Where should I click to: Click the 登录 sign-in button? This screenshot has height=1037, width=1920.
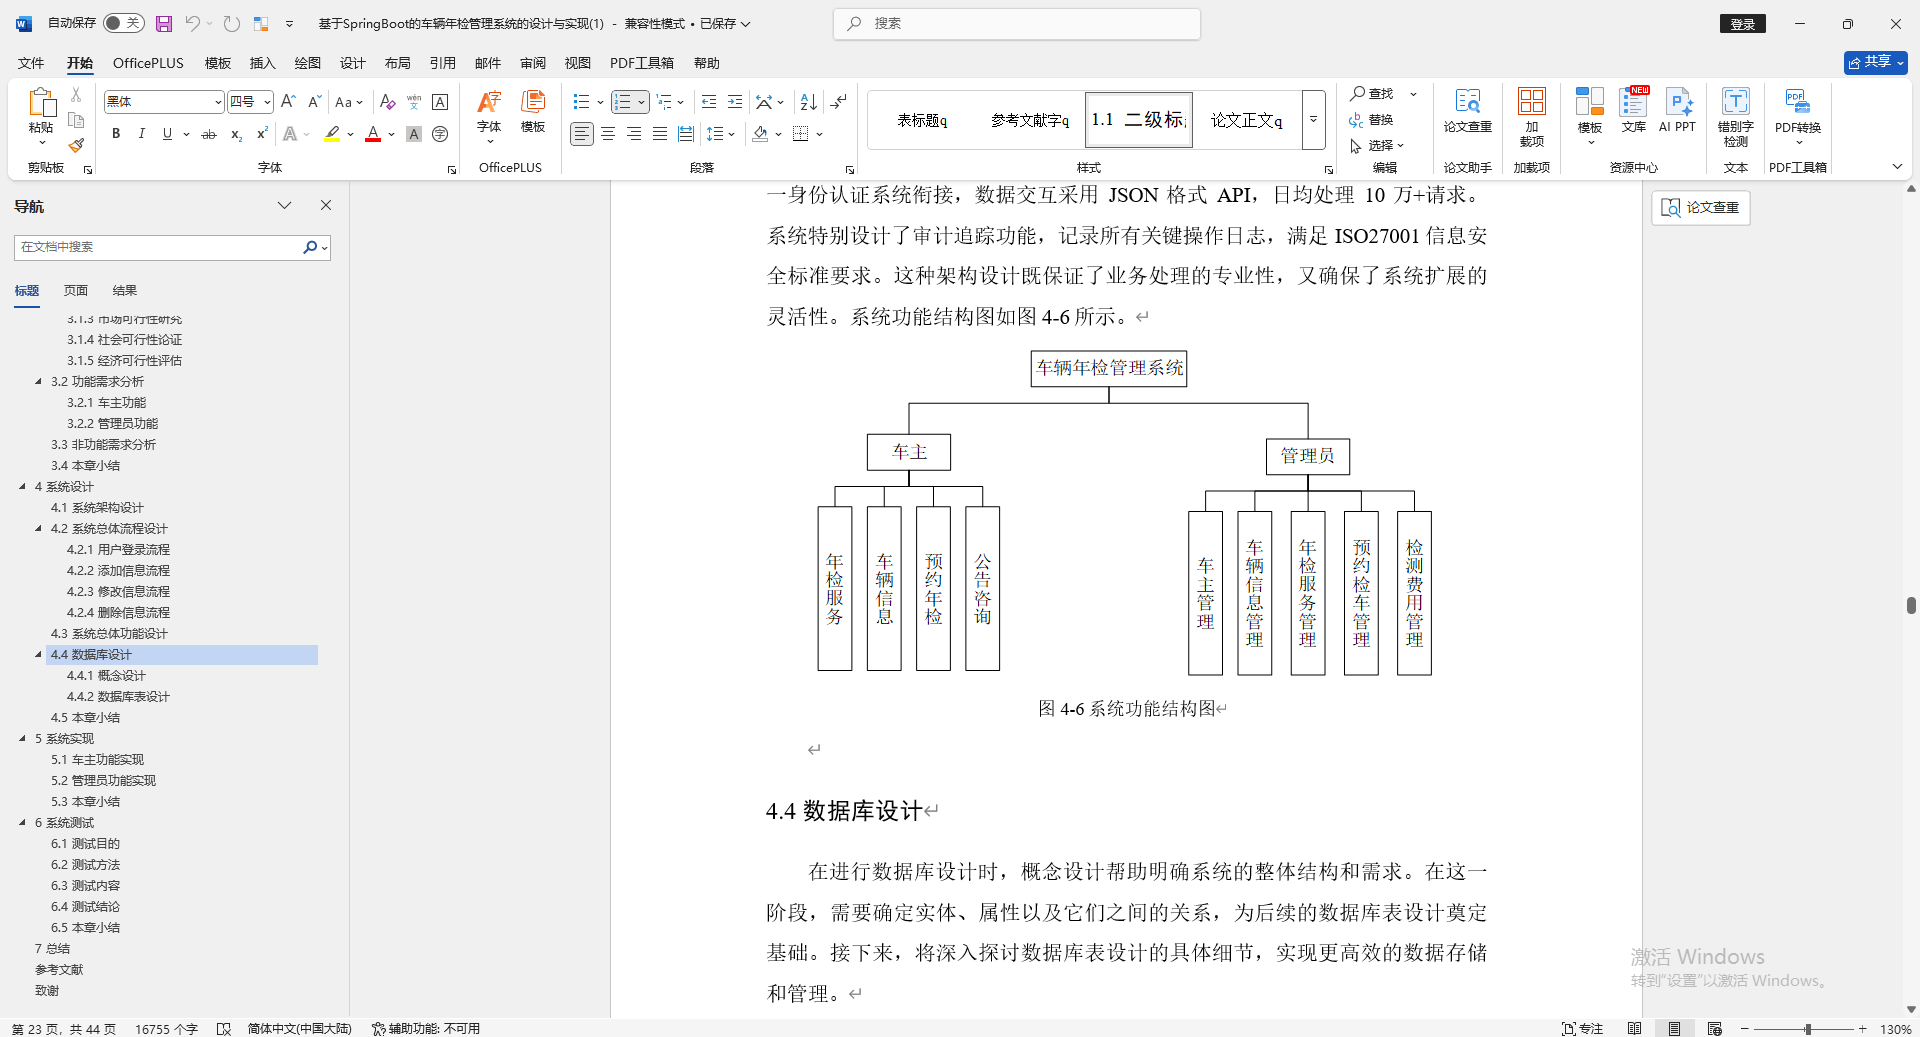coord(1742,23)
